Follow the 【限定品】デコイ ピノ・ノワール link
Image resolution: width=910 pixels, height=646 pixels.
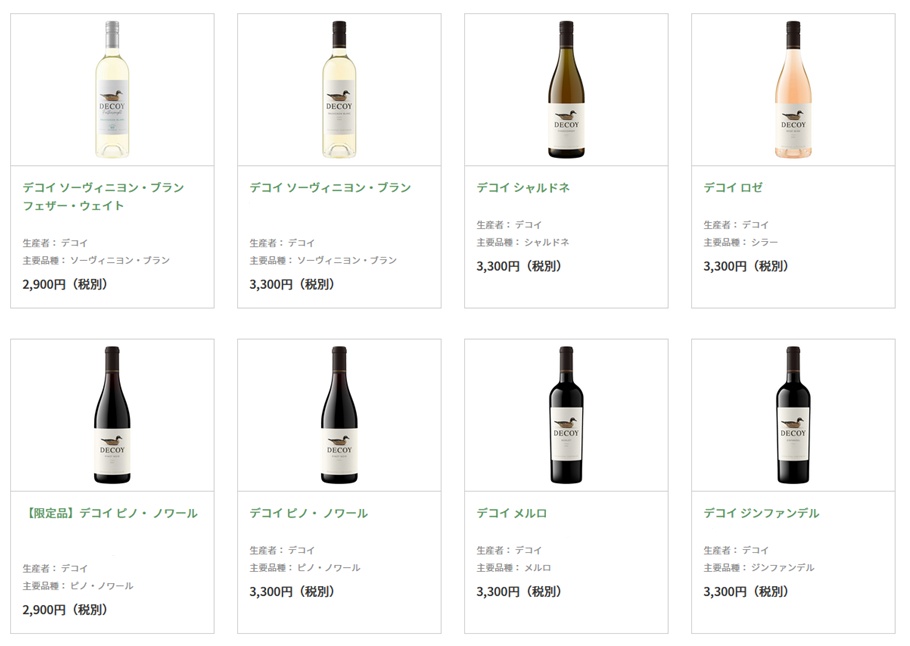(x=110, y=513)
